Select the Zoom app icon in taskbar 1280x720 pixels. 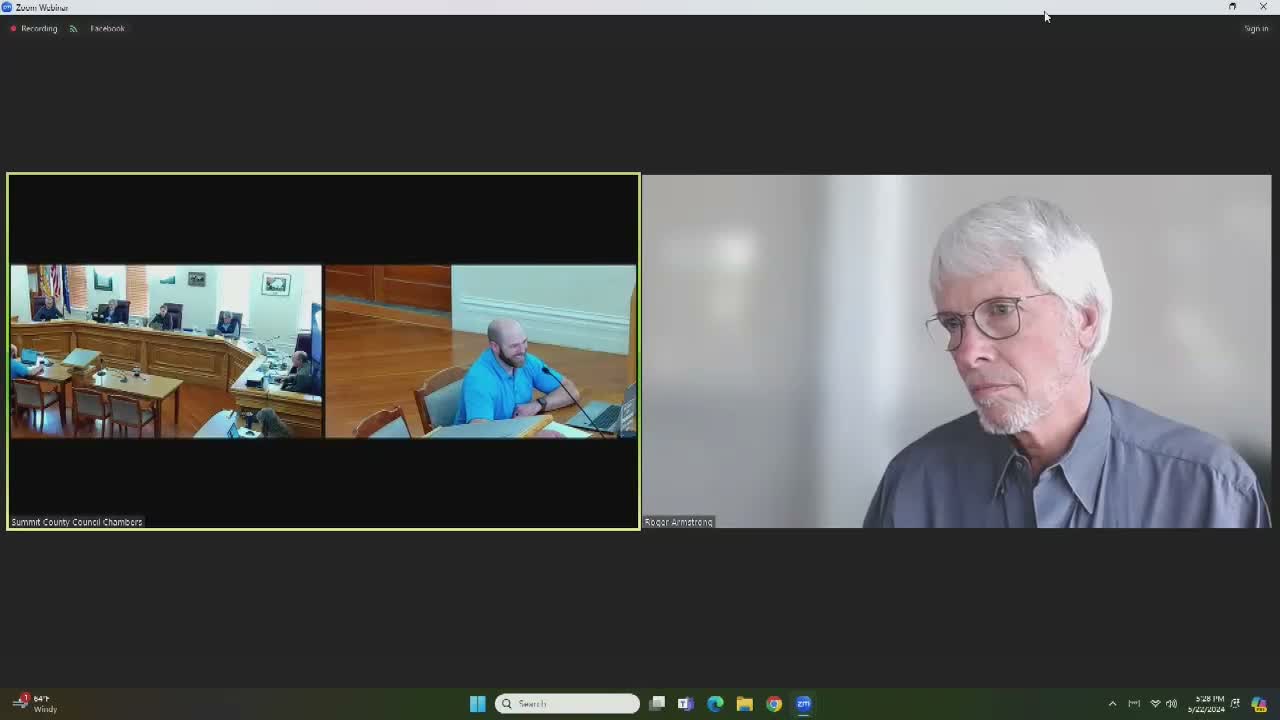click(803, 704)
